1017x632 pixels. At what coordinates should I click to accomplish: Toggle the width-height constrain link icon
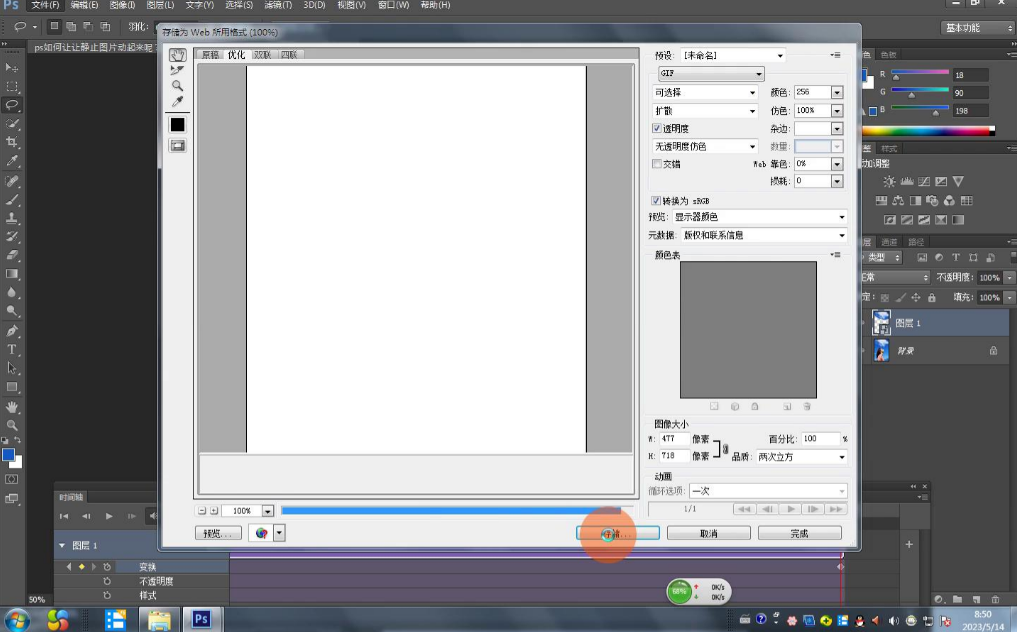coord(725,448)
